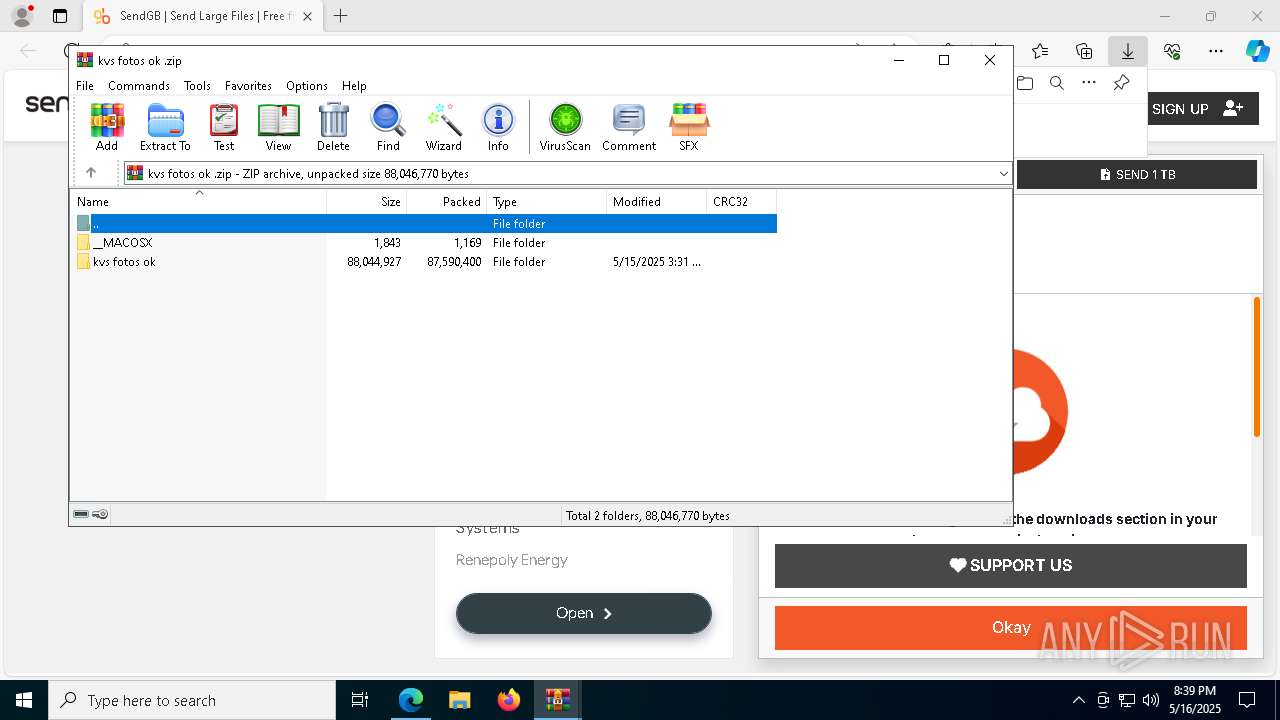Open the Comment tool
1280x720 pixels.
click(629, 127)
